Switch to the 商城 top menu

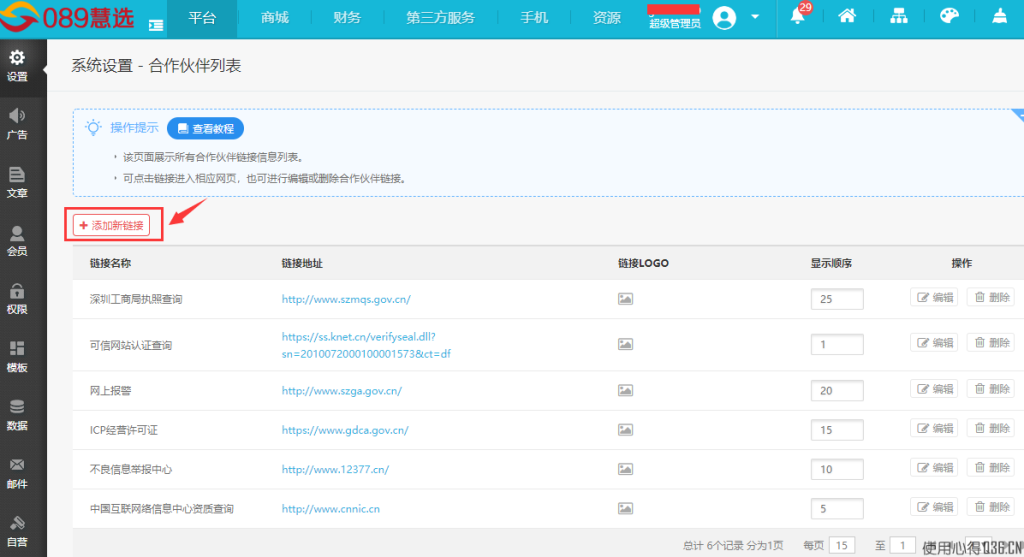[x=274, y=18]
